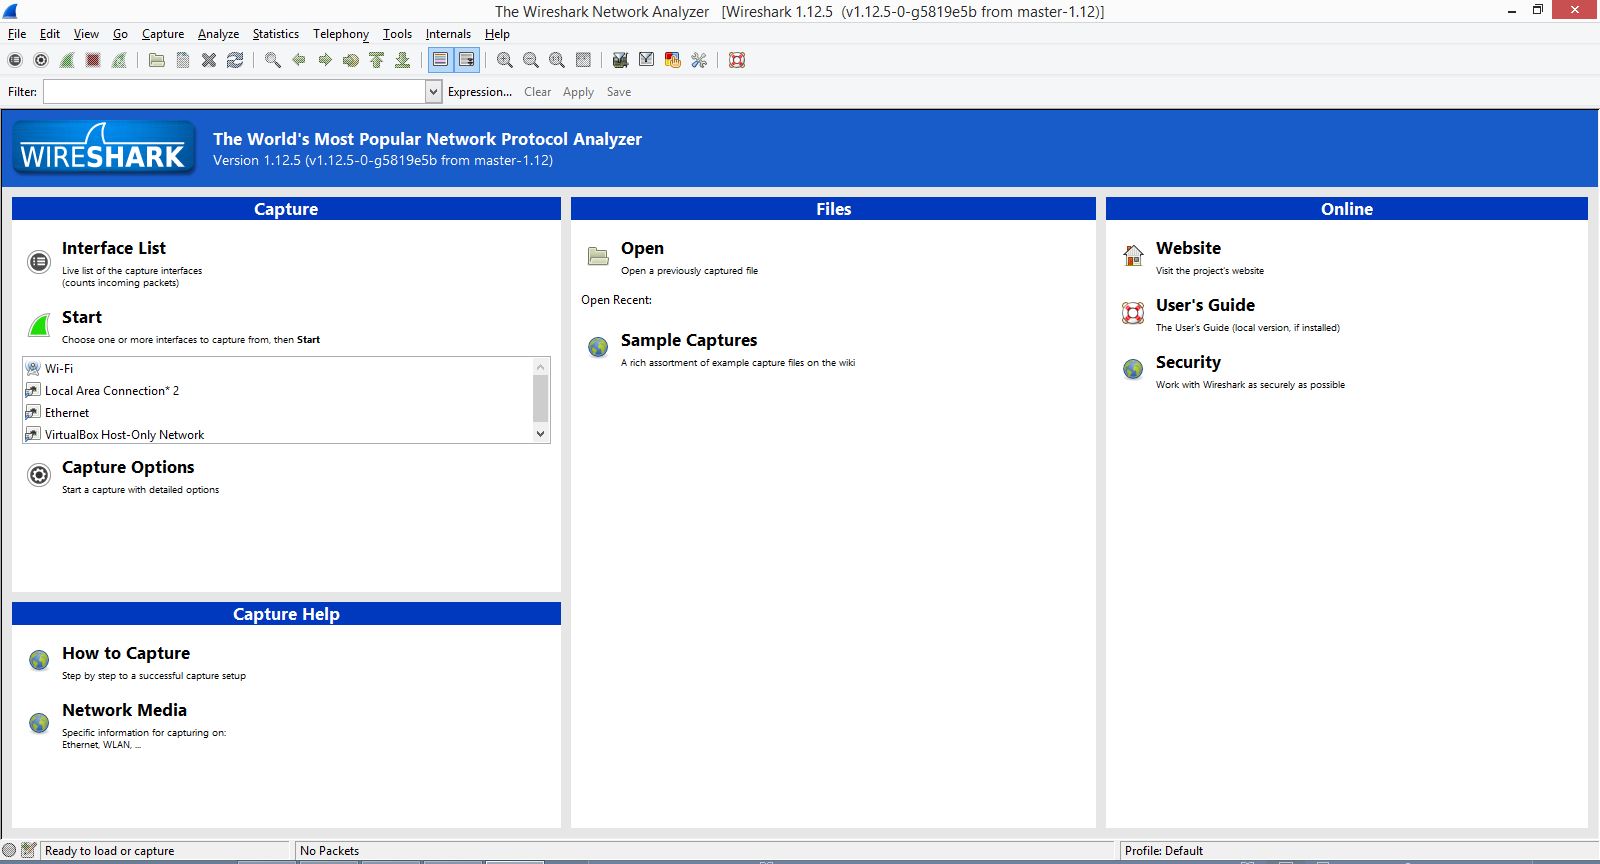
Task: Open preferences wrench toolbar icon
Action: [699, 60]
